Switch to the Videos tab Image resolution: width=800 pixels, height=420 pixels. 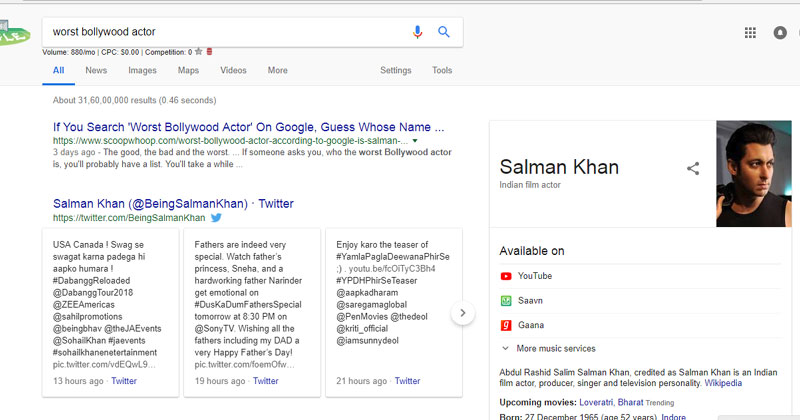pyautogui.click(x=233, y=70)
